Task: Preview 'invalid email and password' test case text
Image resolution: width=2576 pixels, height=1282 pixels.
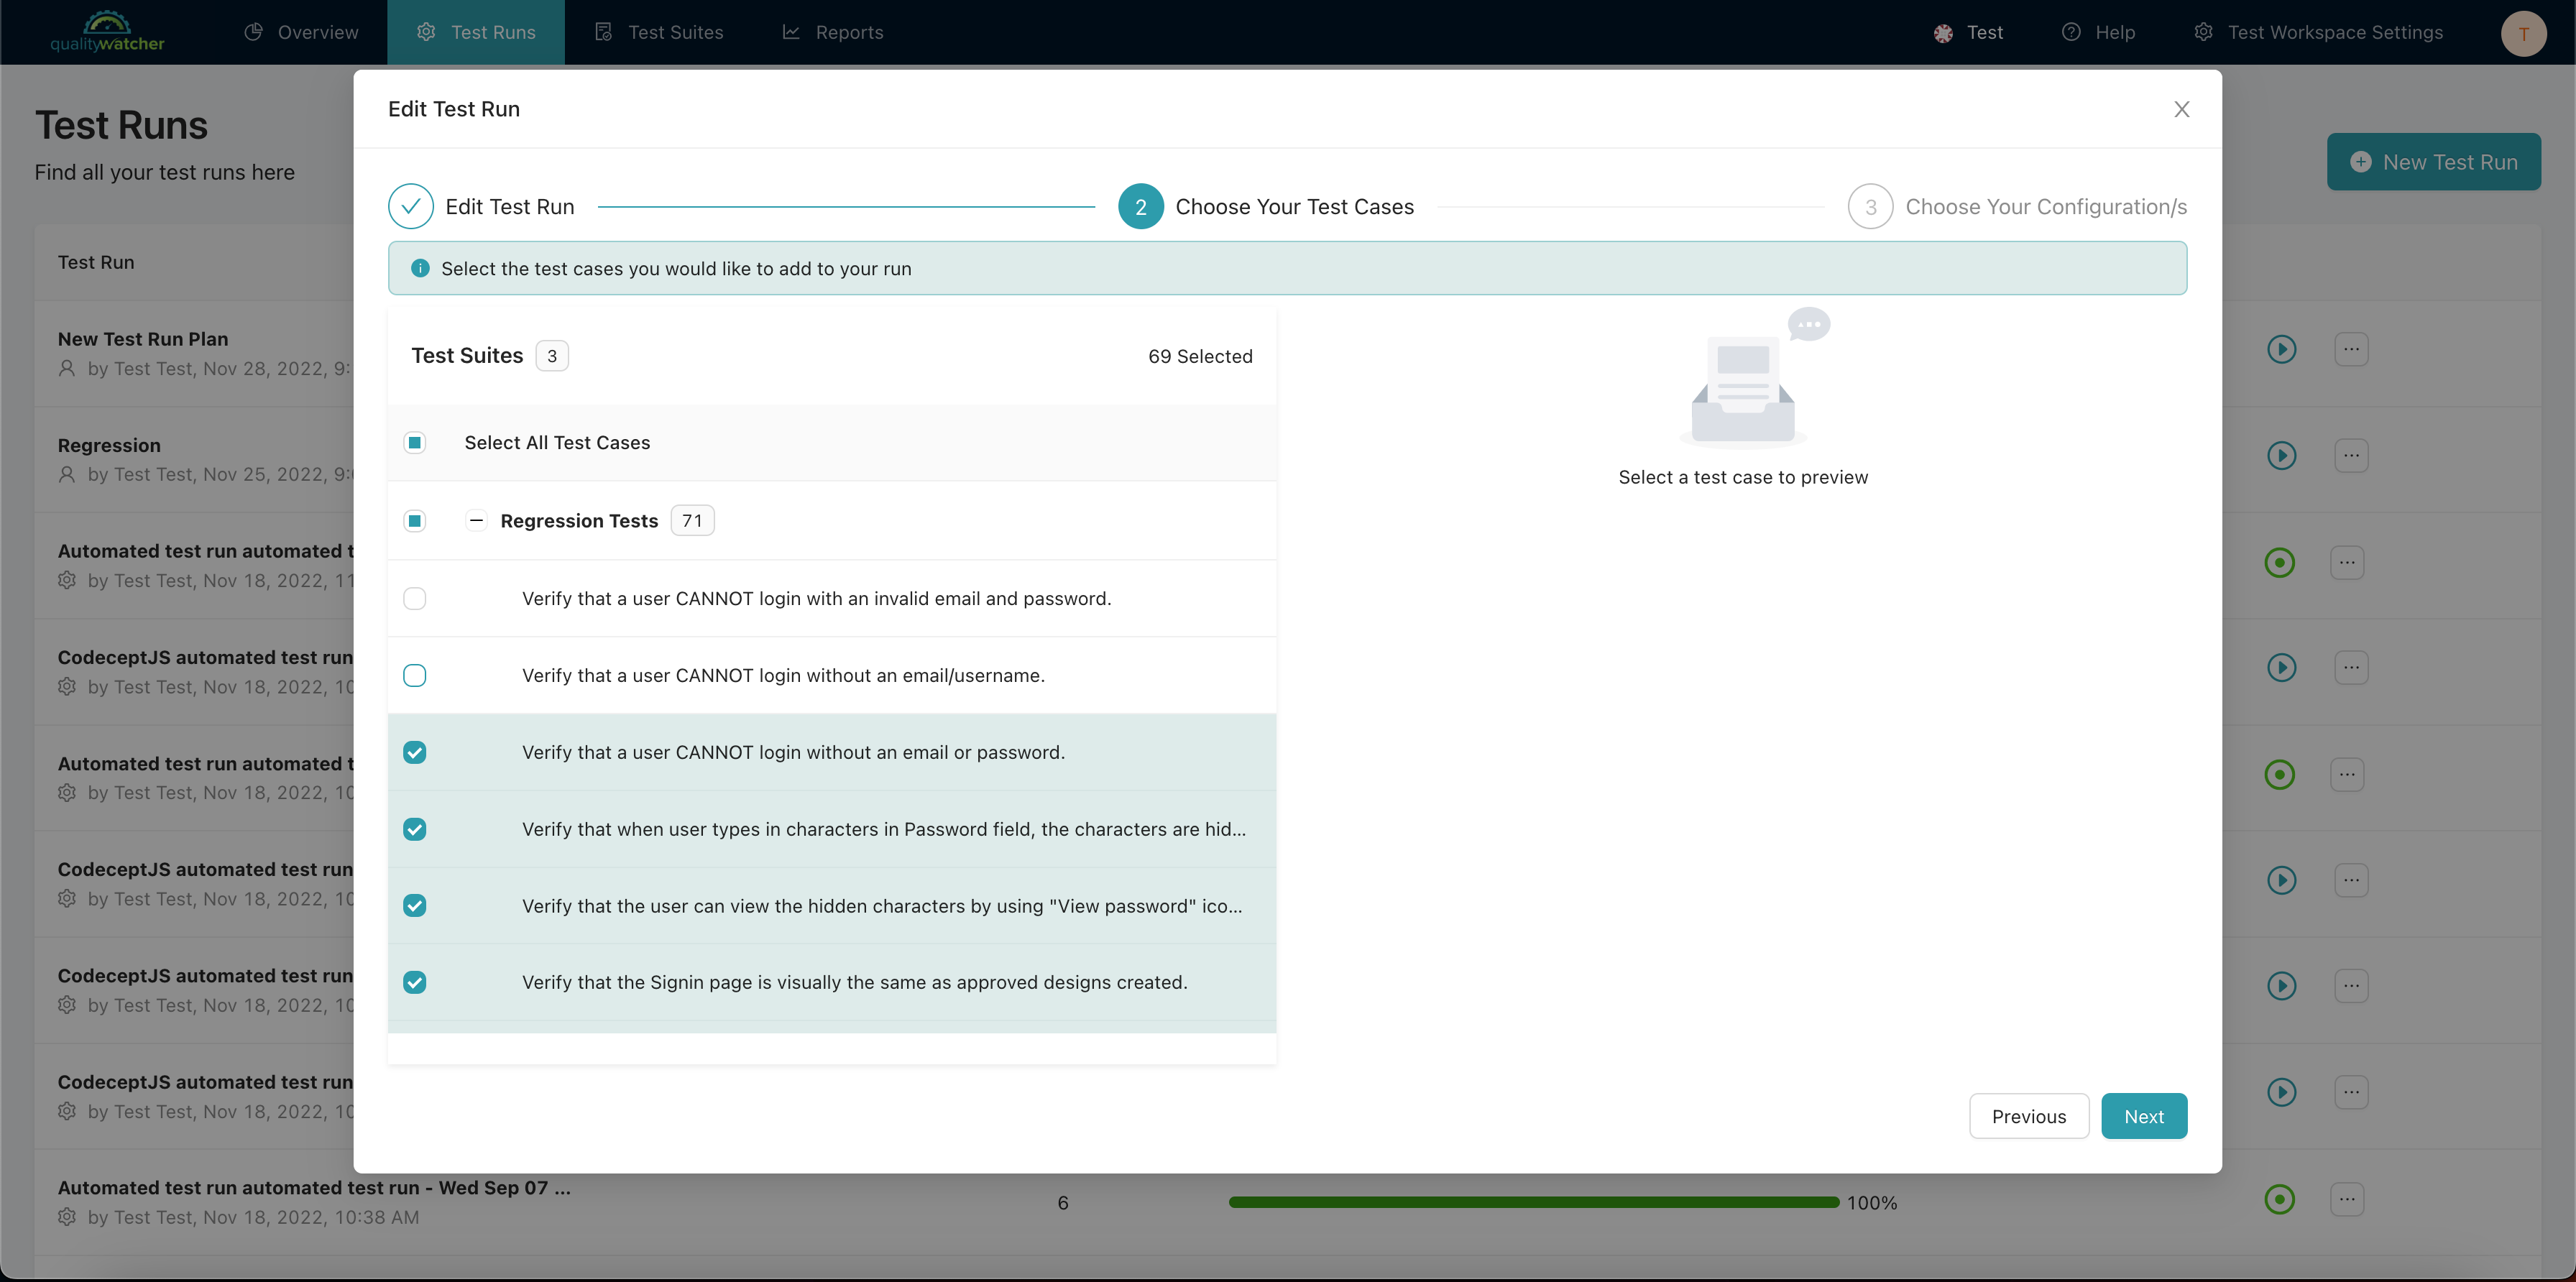Action: click(x=816, y=598)
